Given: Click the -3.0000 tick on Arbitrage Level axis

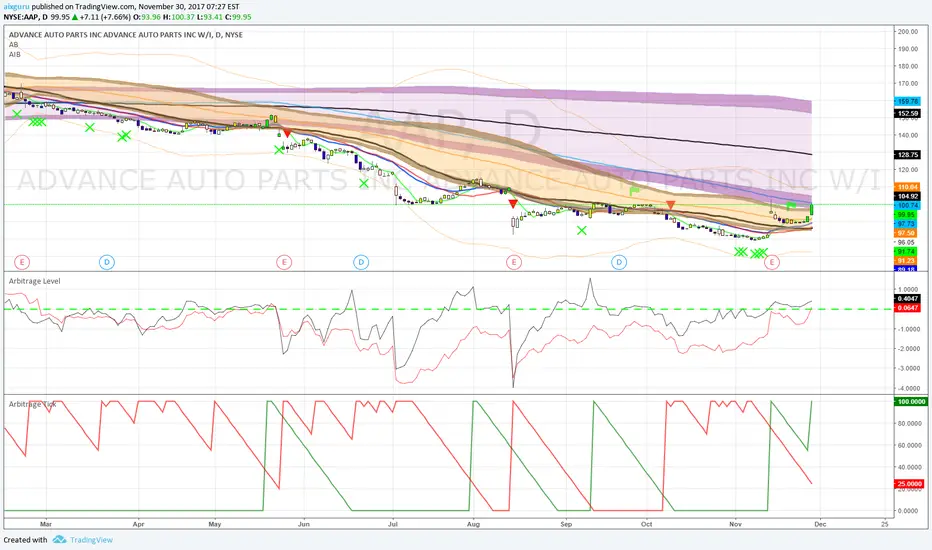Looking at the screenshot, I should coord(908,369).
